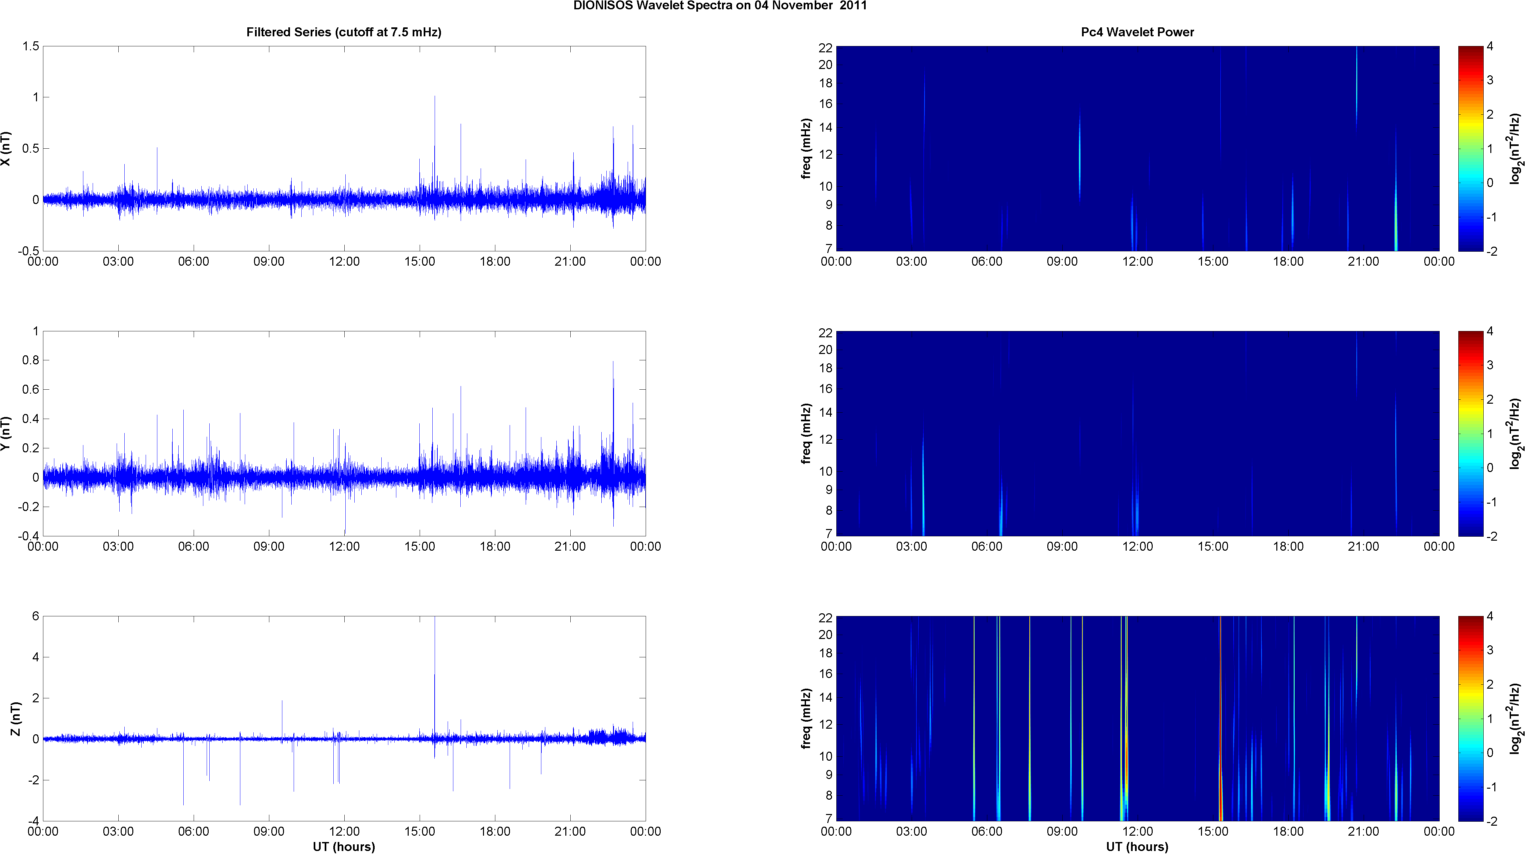Click the middle Pc4 wavelet power spectrogram
This screenshot has width=1525, height=854.
click(1137, 434)
